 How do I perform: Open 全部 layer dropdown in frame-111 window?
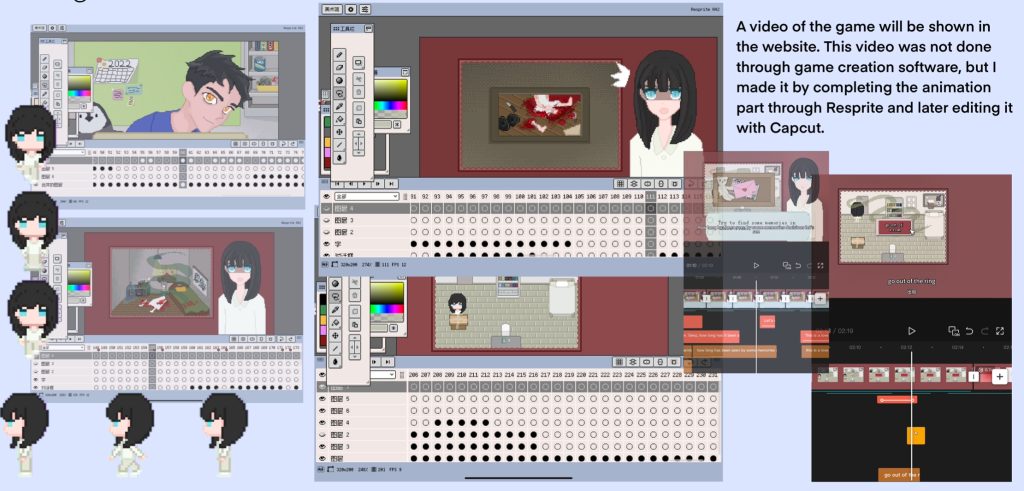pyautogui.click(x=366, y=197)
